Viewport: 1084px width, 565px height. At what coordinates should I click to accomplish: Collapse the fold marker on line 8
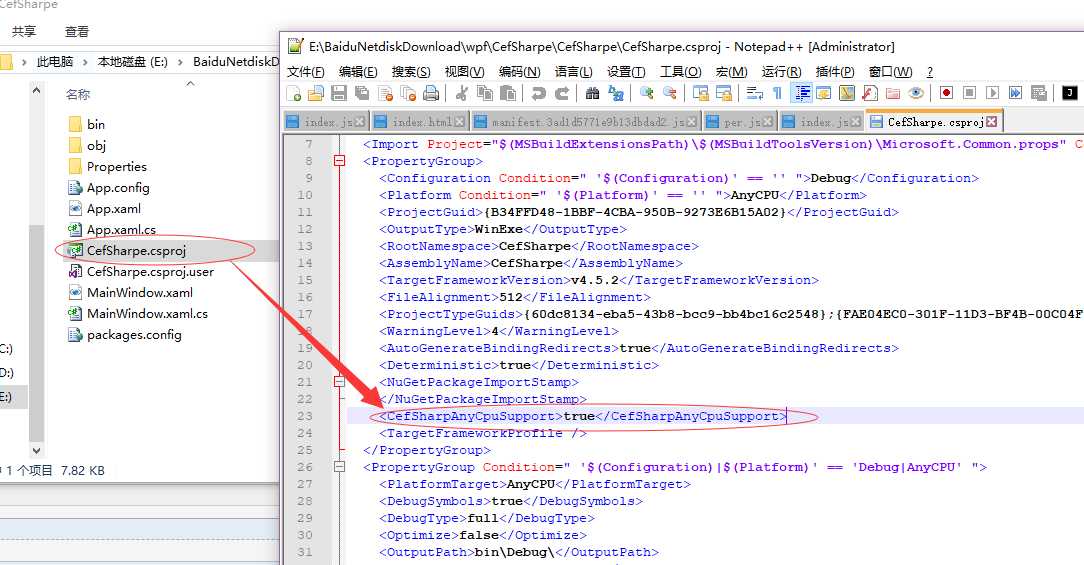click(x=339, y=161)
